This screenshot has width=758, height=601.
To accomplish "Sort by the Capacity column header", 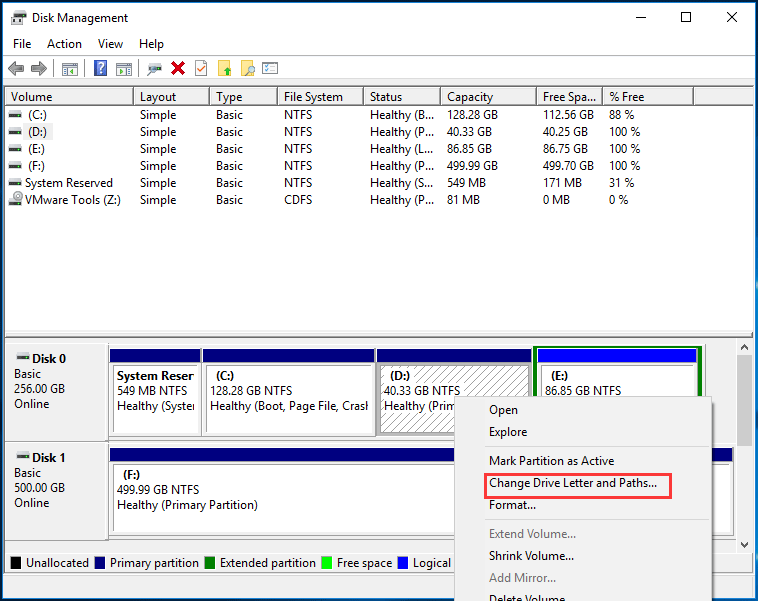I will coord(470,97).
